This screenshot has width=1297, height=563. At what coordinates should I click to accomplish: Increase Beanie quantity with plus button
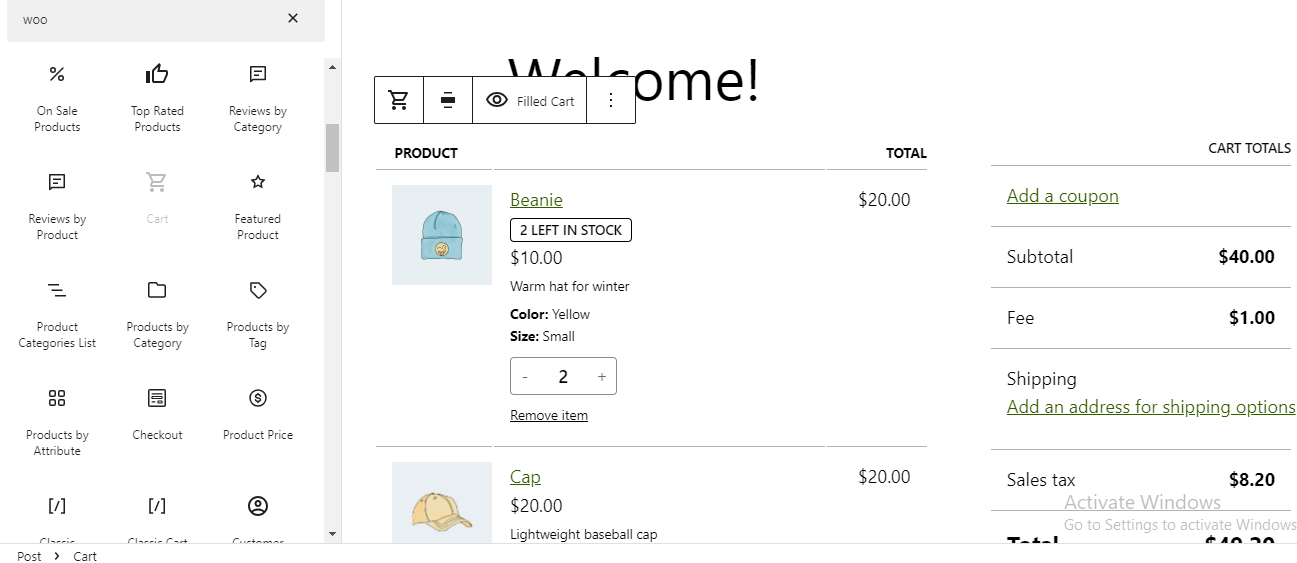(x=601, y=376)
